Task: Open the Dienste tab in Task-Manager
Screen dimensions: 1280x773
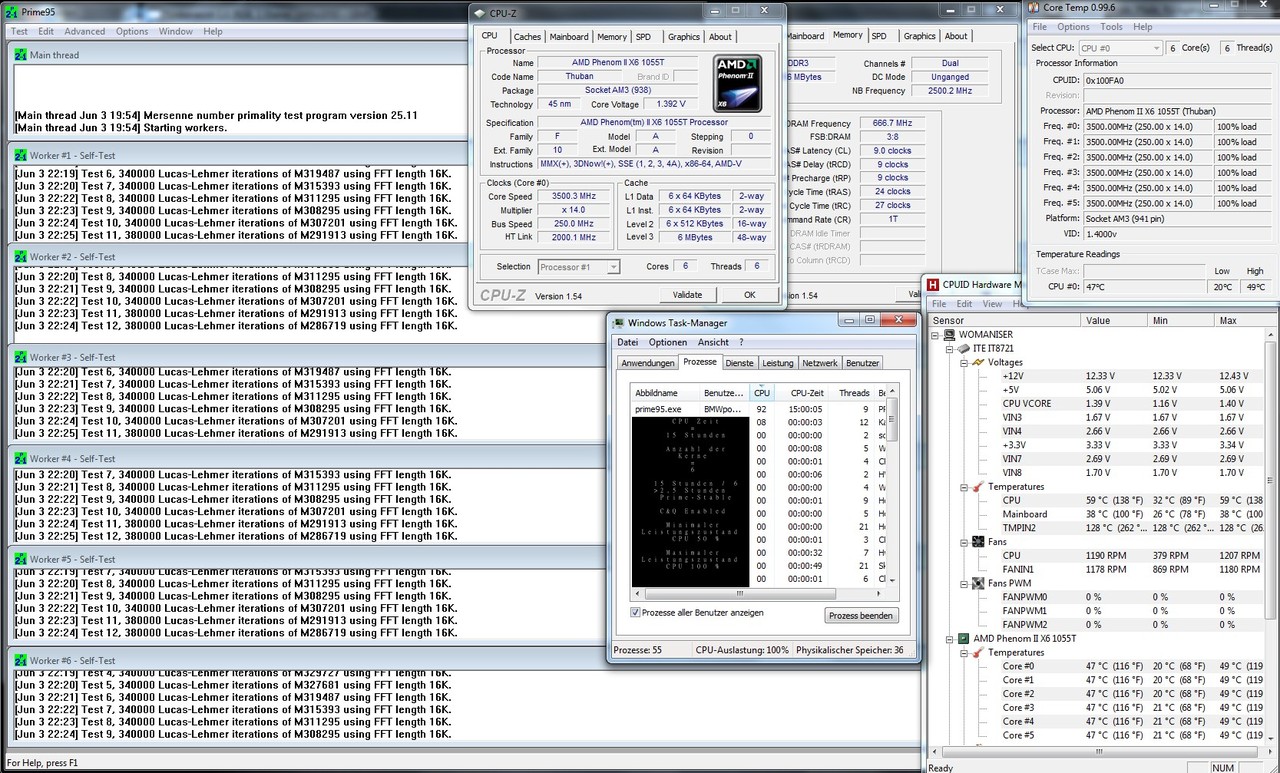Action: click(x=740, y=363)
